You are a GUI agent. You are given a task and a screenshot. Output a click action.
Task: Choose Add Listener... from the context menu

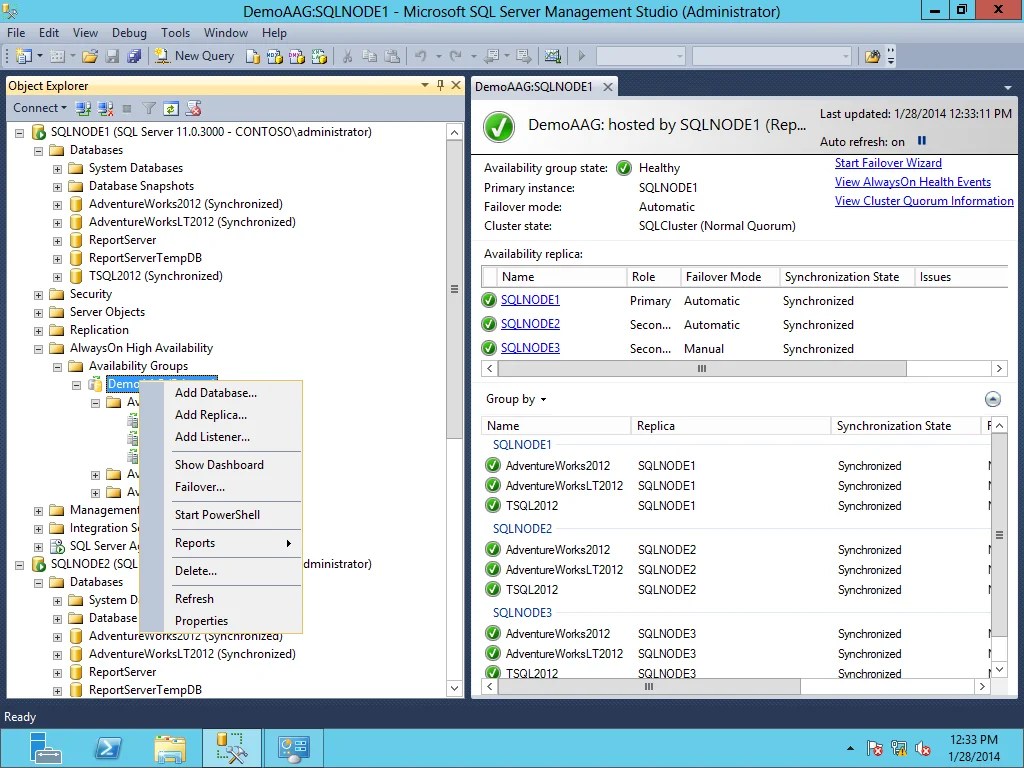tap(212, 437)
